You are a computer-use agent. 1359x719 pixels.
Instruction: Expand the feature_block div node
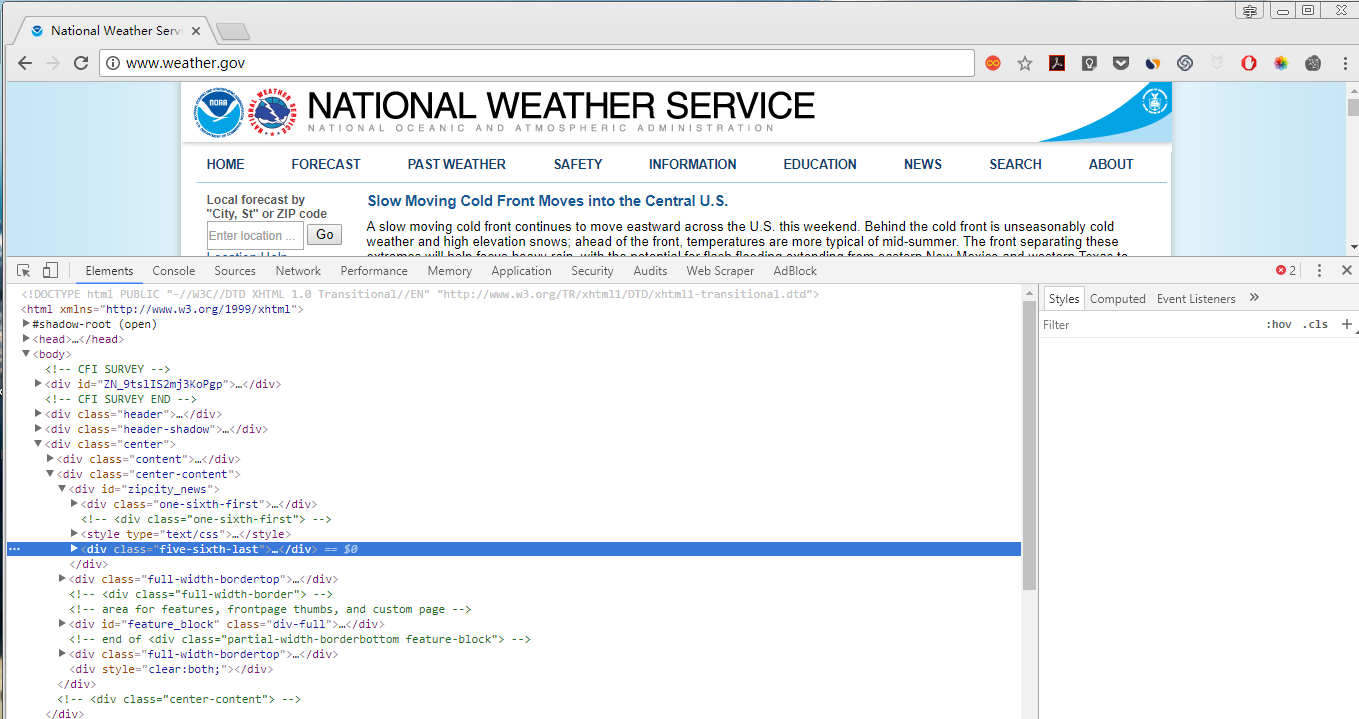[x=62, y=624]
